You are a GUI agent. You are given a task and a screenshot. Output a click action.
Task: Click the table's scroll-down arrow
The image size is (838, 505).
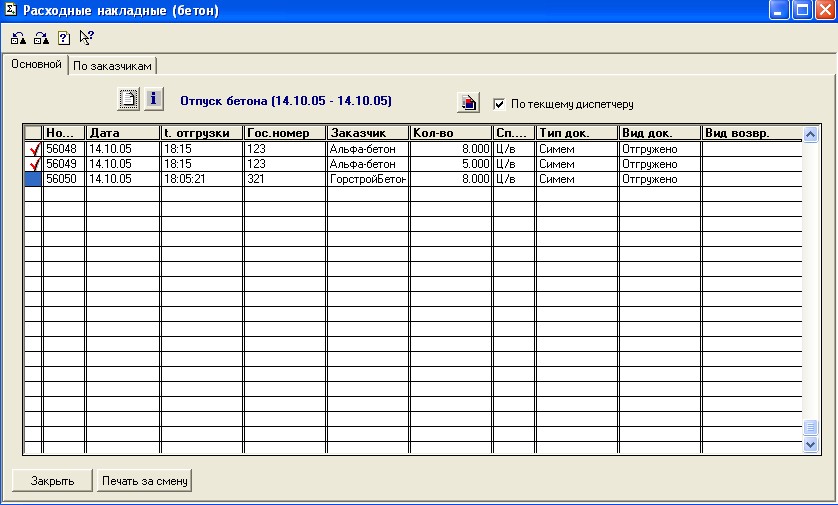coord(811,444)
